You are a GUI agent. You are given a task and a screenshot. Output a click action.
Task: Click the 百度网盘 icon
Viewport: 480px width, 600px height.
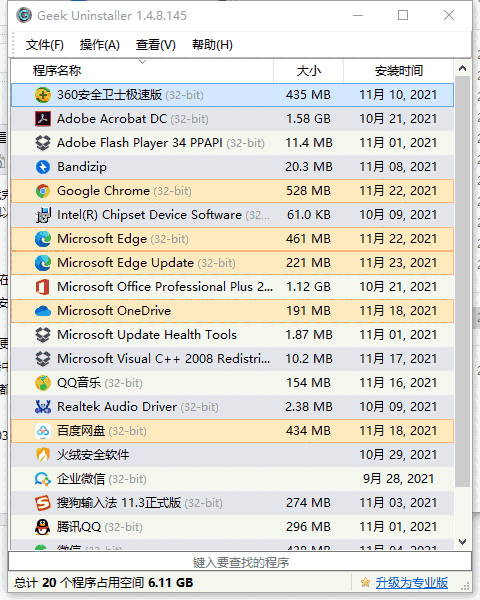(43, 431)
